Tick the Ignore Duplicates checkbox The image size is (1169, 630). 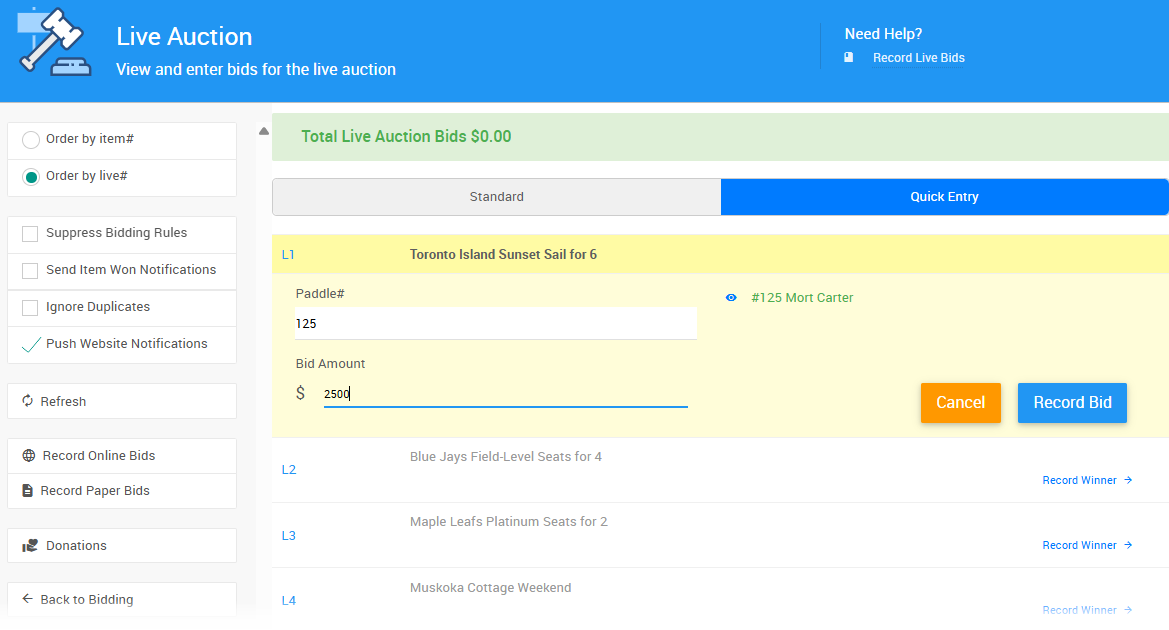point(30,307)
